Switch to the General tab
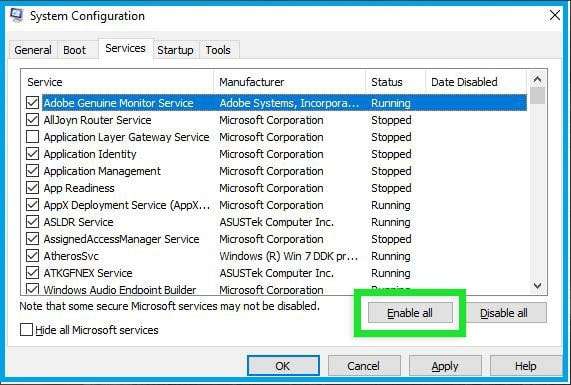This screenshot has height=385, width=571. [x=33, y=50]
